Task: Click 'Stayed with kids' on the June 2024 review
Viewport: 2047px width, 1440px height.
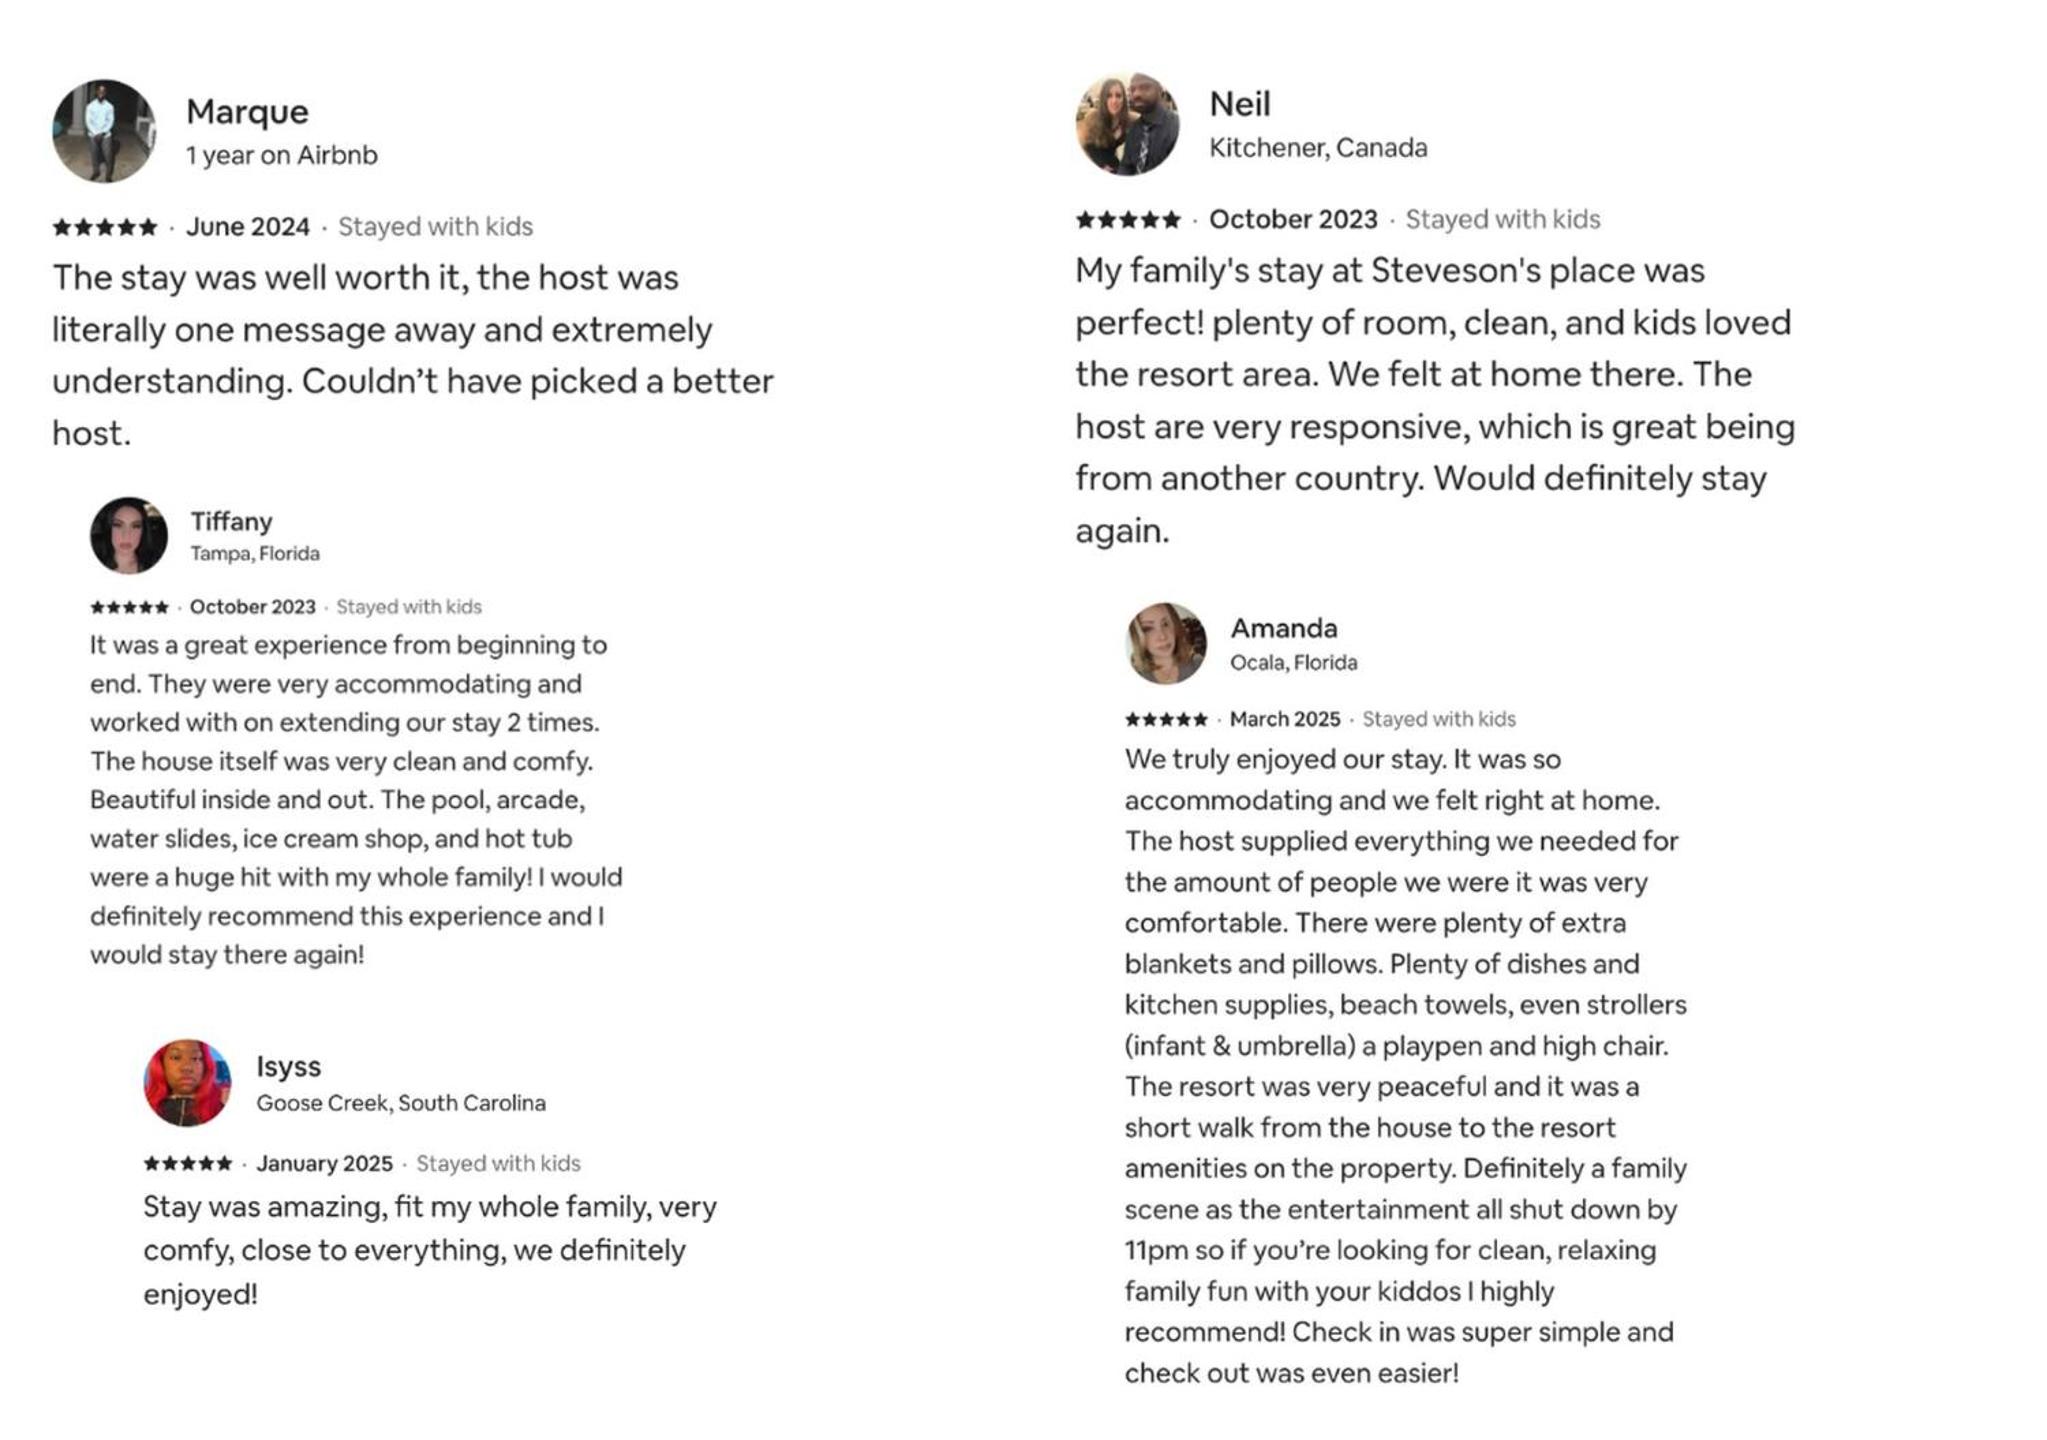Action: click(x=435, y=227)
